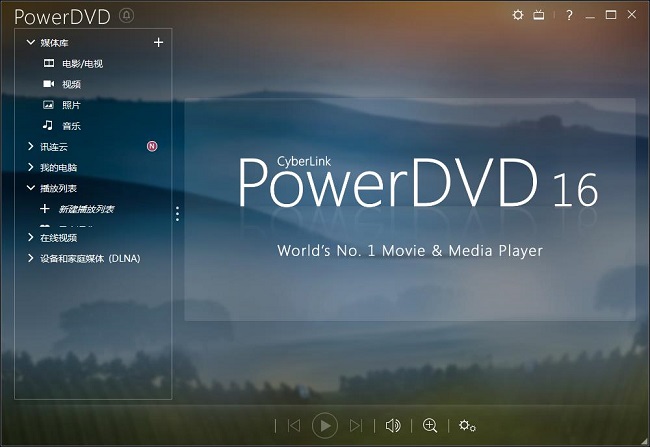Expand the 讯连云 section
The width and height of the screenshot is (650, 447).
click(x=30, y=146)
